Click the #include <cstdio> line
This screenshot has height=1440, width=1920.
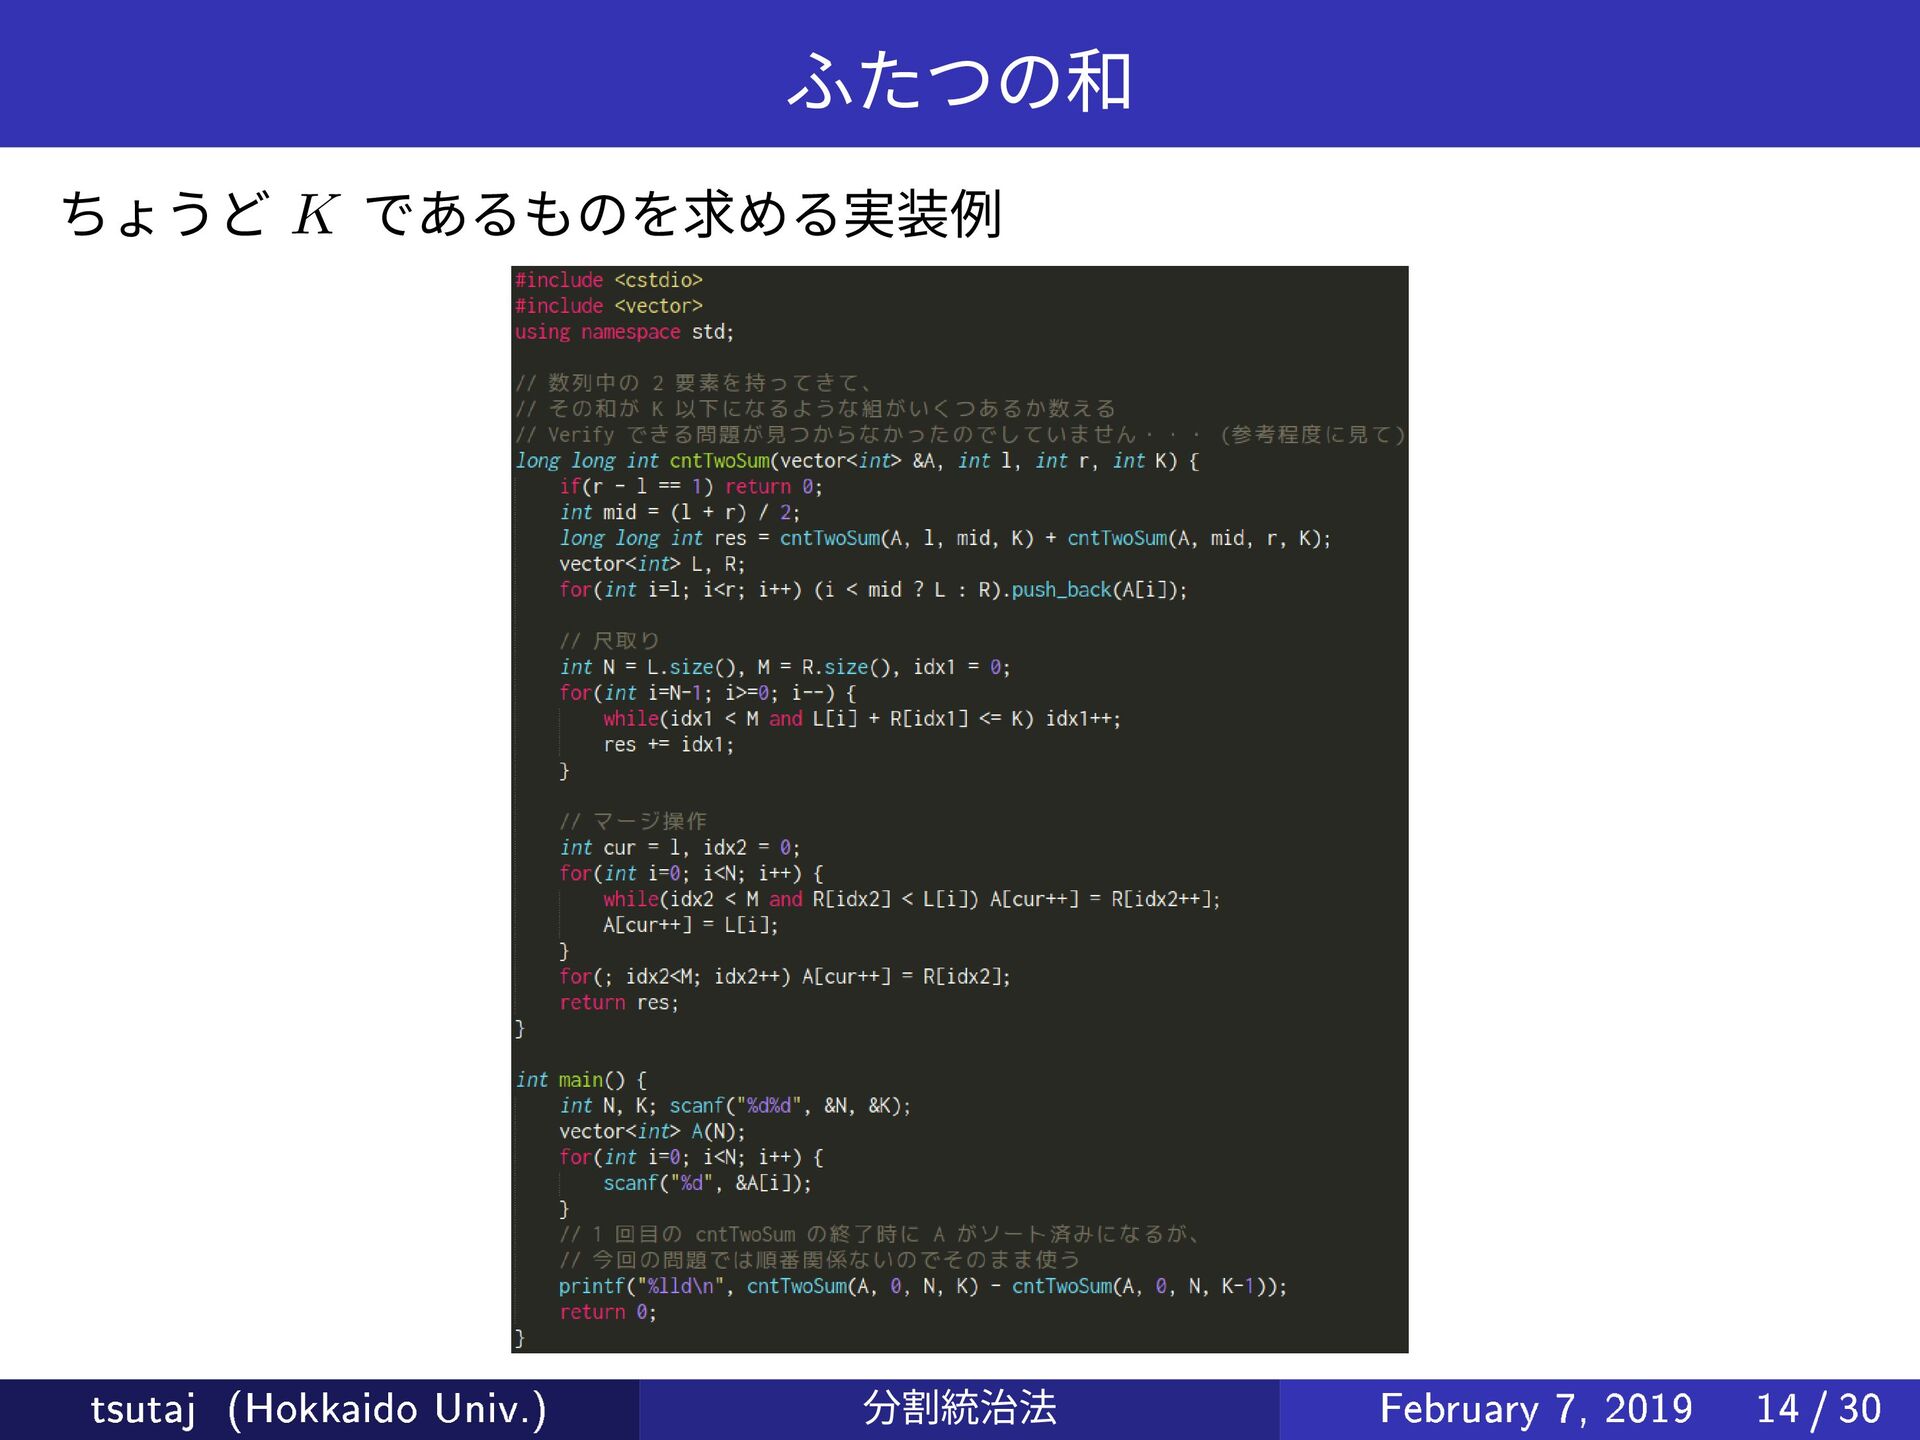point(609,280)
